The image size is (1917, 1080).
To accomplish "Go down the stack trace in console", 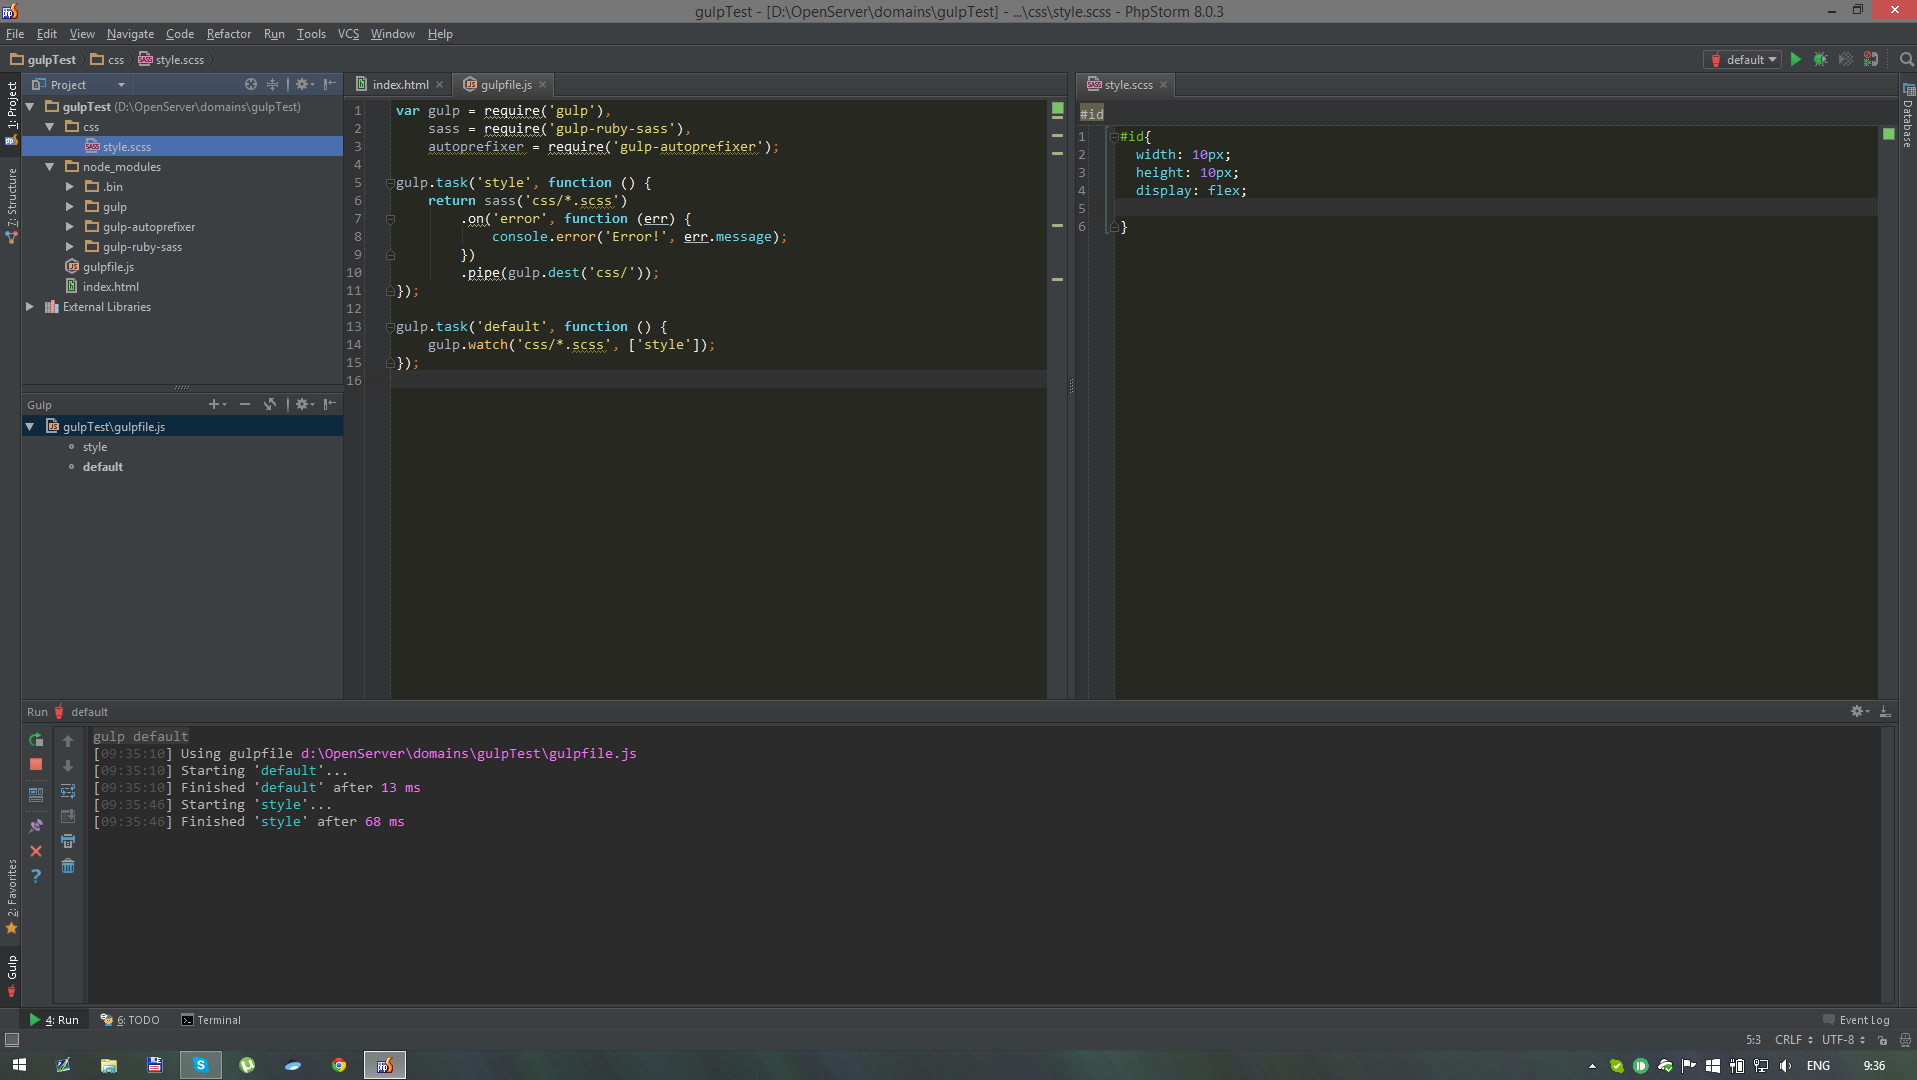I will coord(68,766).
